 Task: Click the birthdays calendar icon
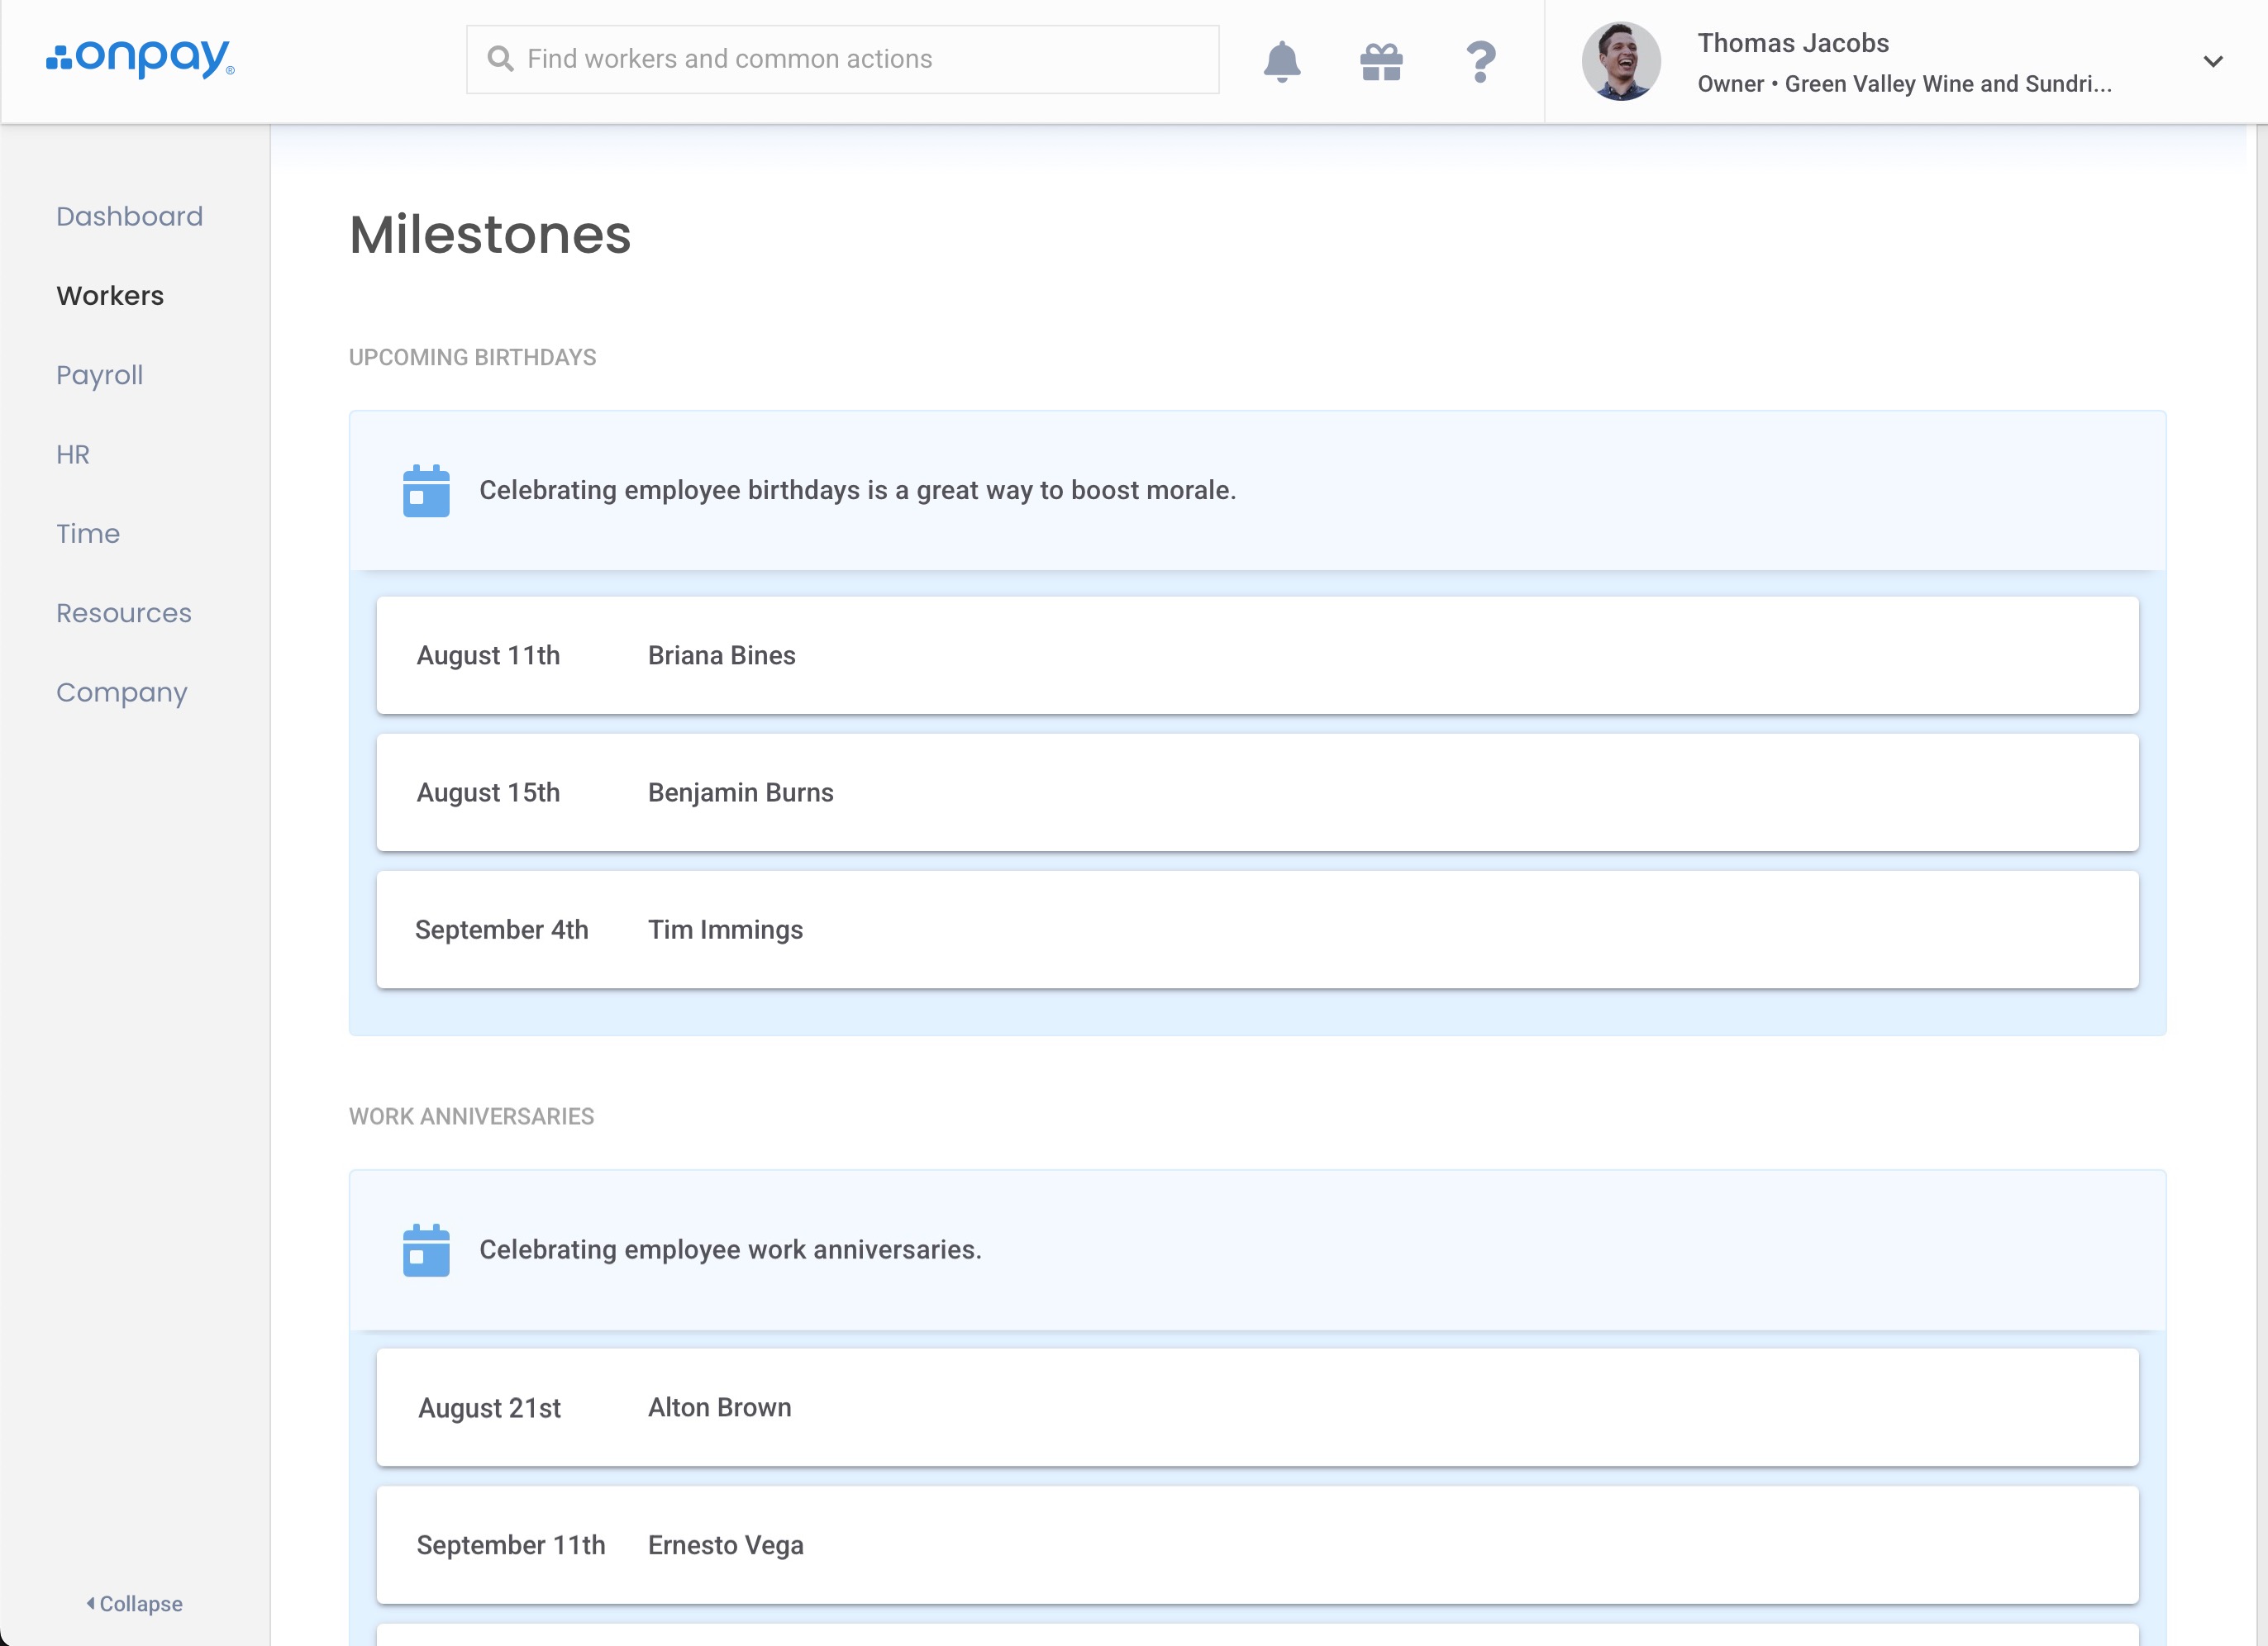pos(426,491)
